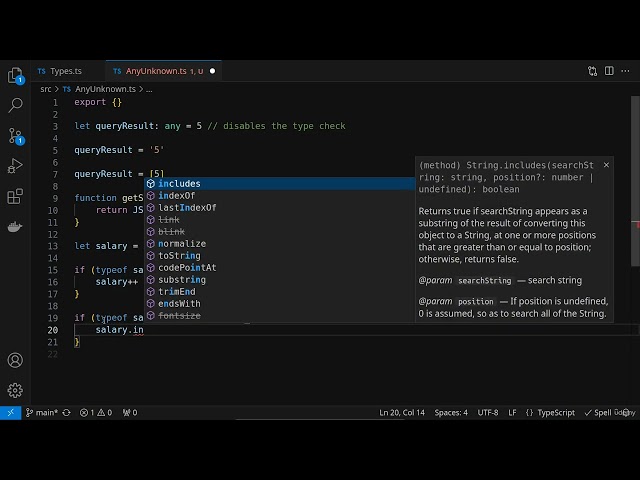Open the Explorer view in activity bar
The image size is (640, 480).
[x=15, y=75]
